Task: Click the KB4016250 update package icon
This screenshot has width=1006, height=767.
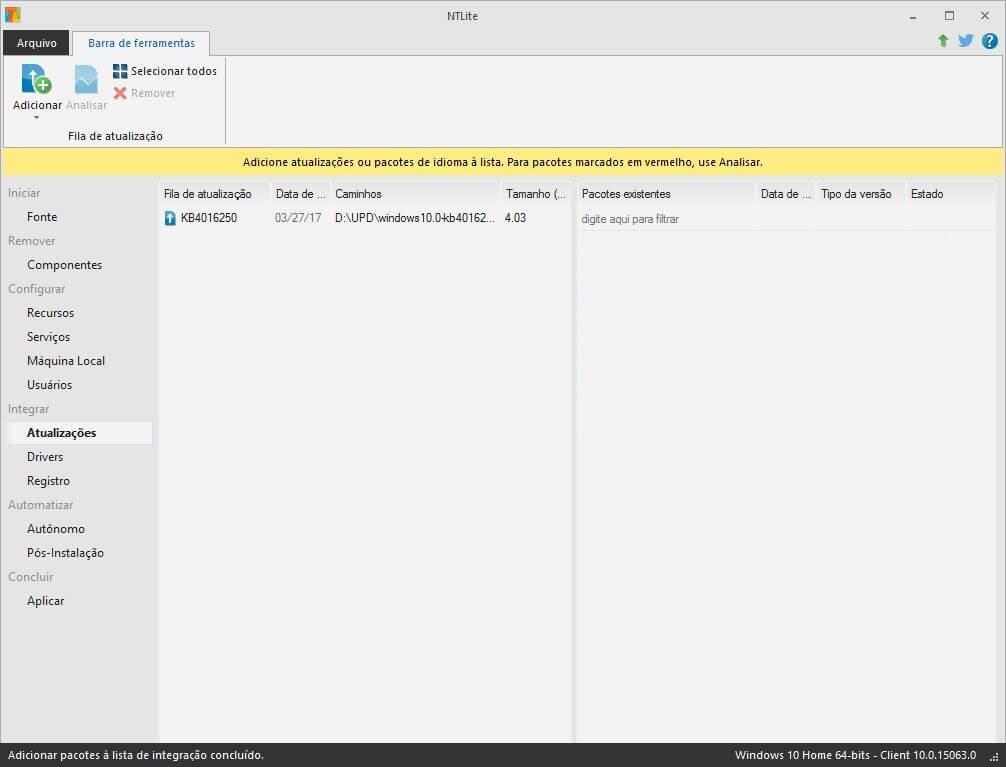Action: click(x=170, y=218)
